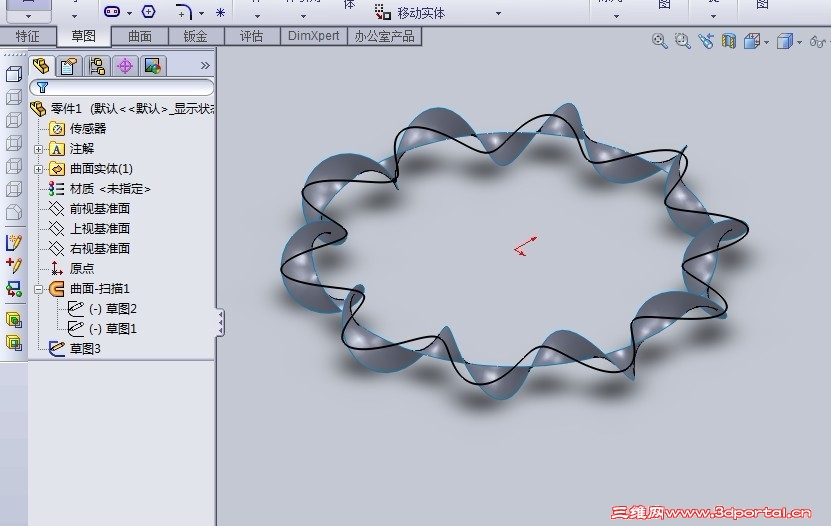Click the red origin triad in viewport
The width and height of the screenshot is (831, 526).
525,246
